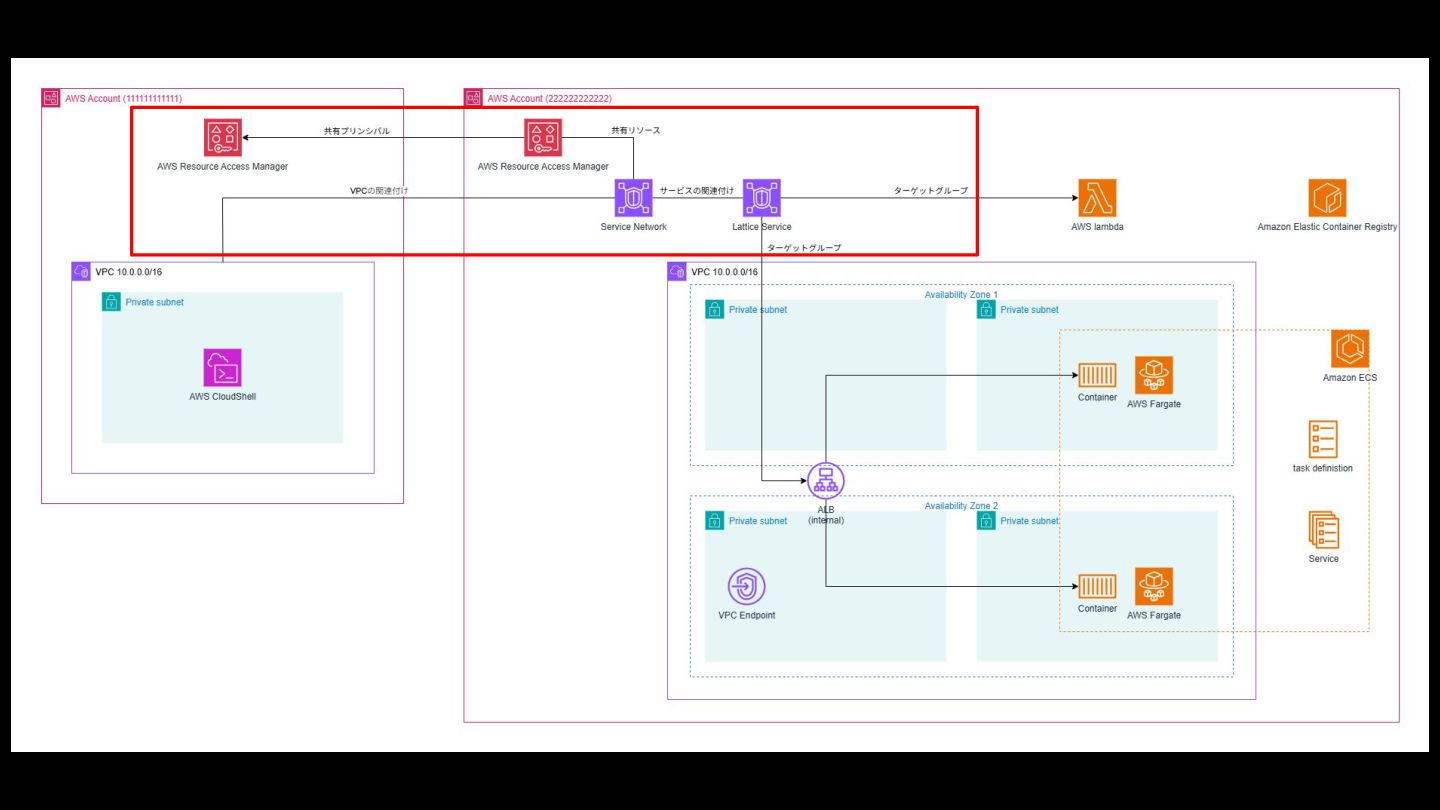The width and height of the screenshot is (1440, 810).
Task: Click the Availability Zone 2 title
Action: click(961, 506)
